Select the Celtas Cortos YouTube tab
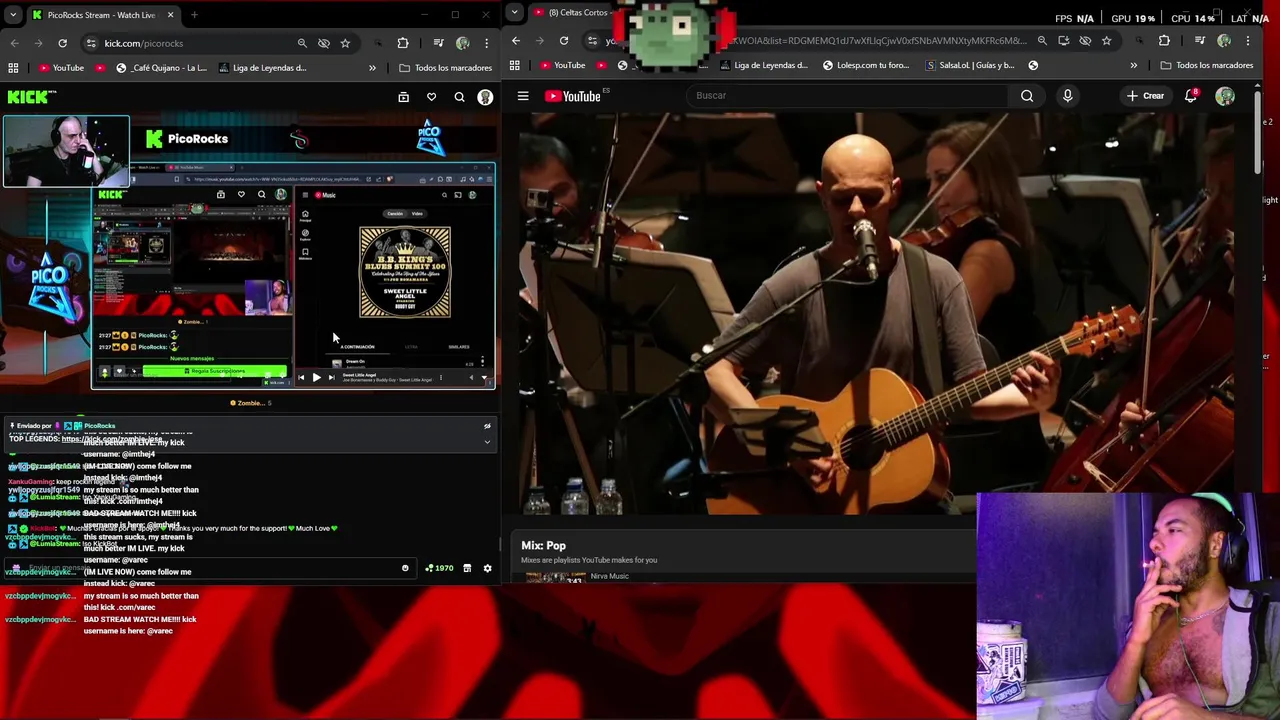1280x720 pixels. coord(580,13)
